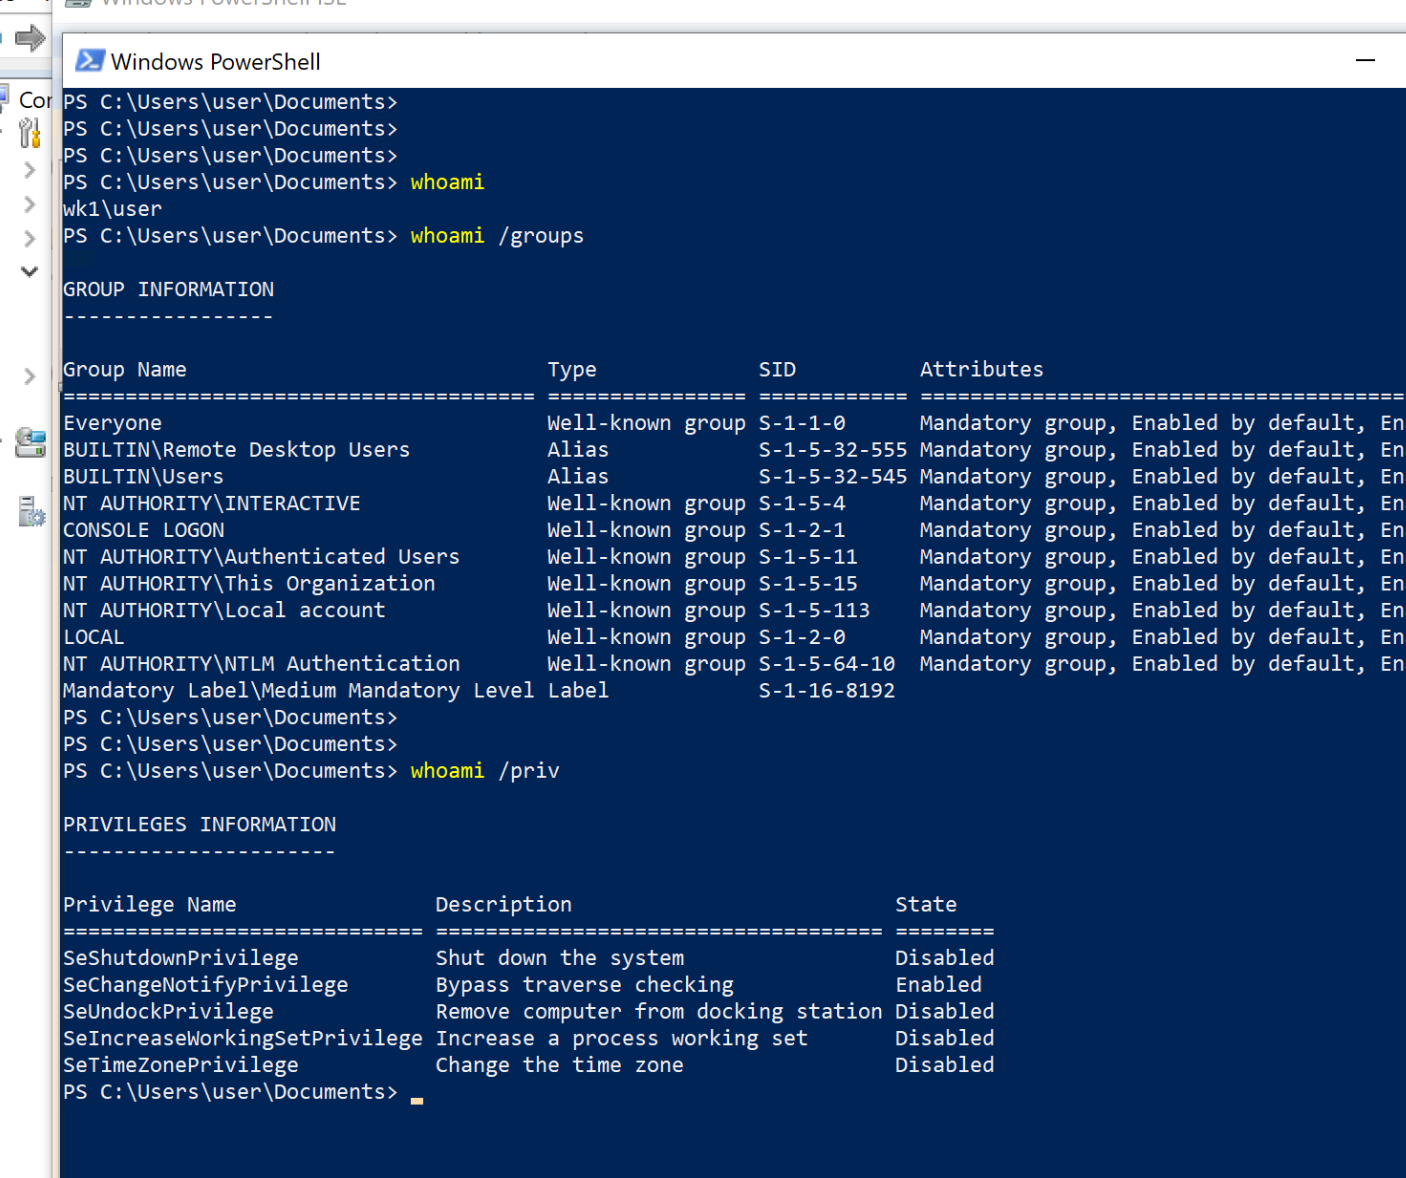This screenshot has height=1178, width=1406.
Task: Click the 'whoami /priv' command text
Action: point(484,771)
